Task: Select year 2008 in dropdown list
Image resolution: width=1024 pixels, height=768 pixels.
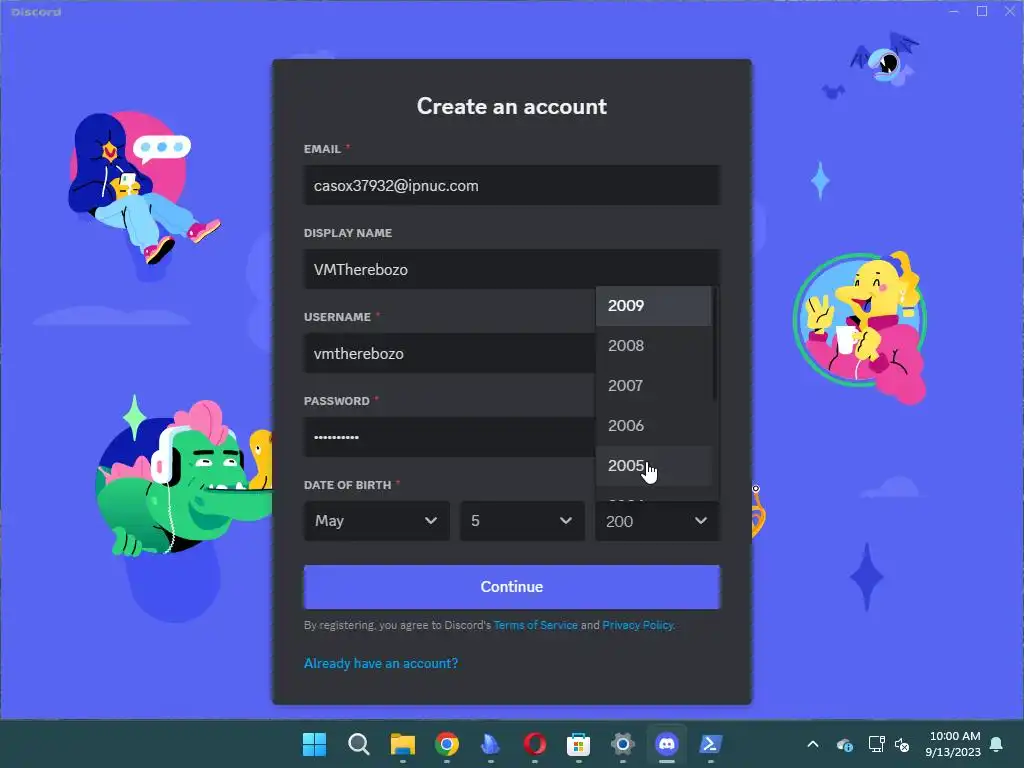Action: [654, 345]
